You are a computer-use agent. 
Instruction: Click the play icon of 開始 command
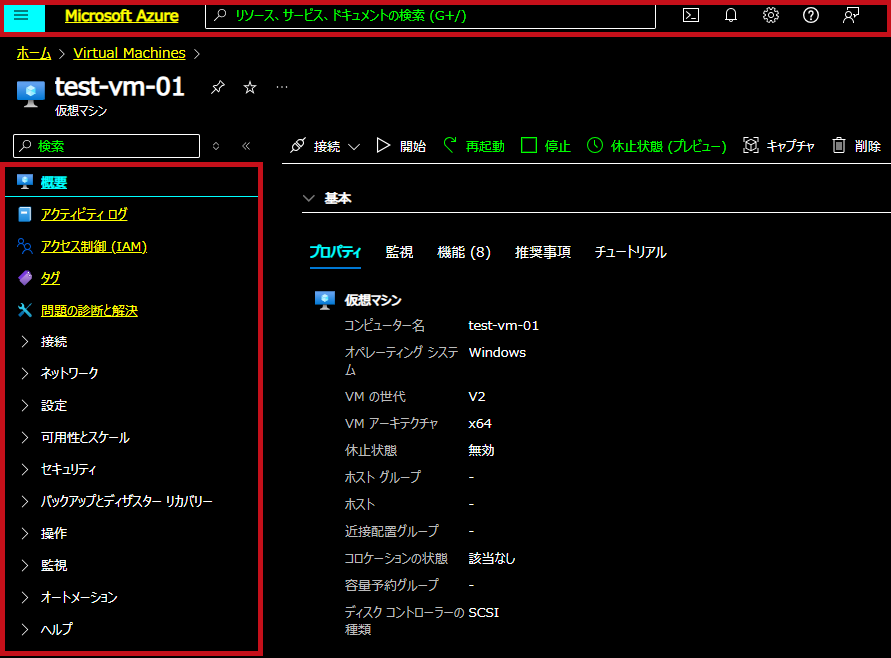[x=384, y=146]
